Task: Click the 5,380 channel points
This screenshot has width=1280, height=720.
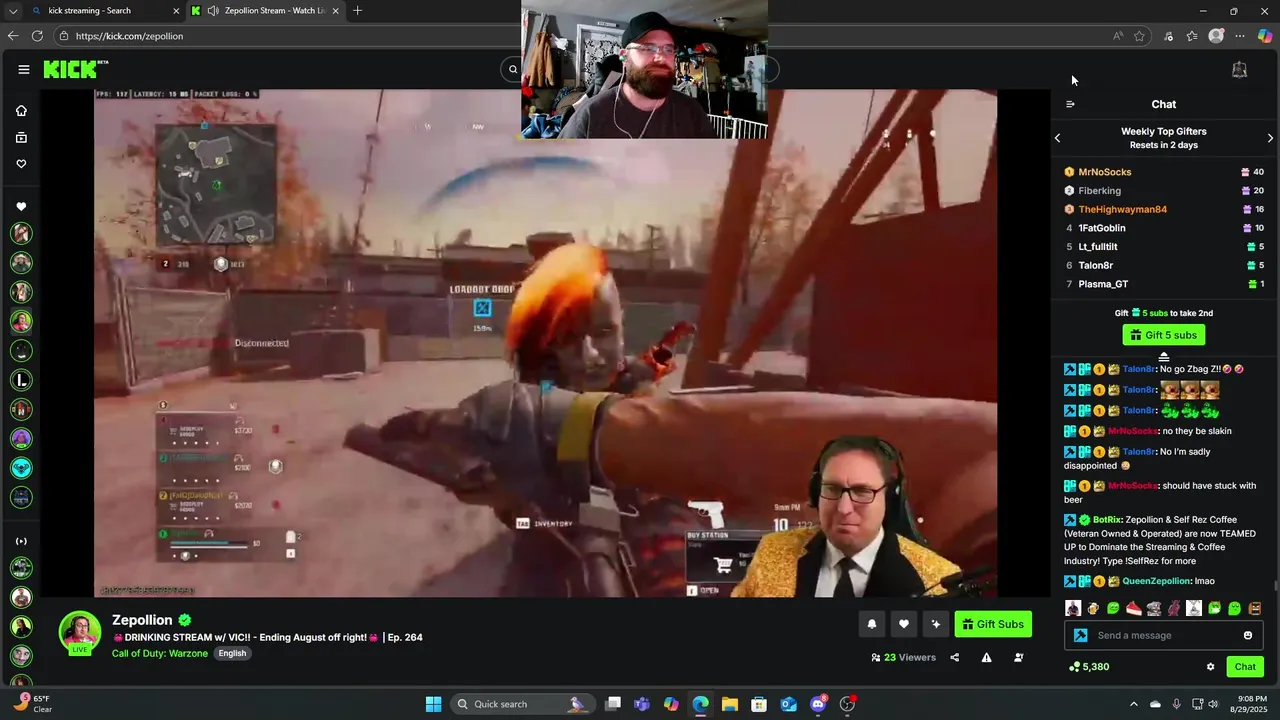Action: pyautogui.click(x=1089, y=667)
